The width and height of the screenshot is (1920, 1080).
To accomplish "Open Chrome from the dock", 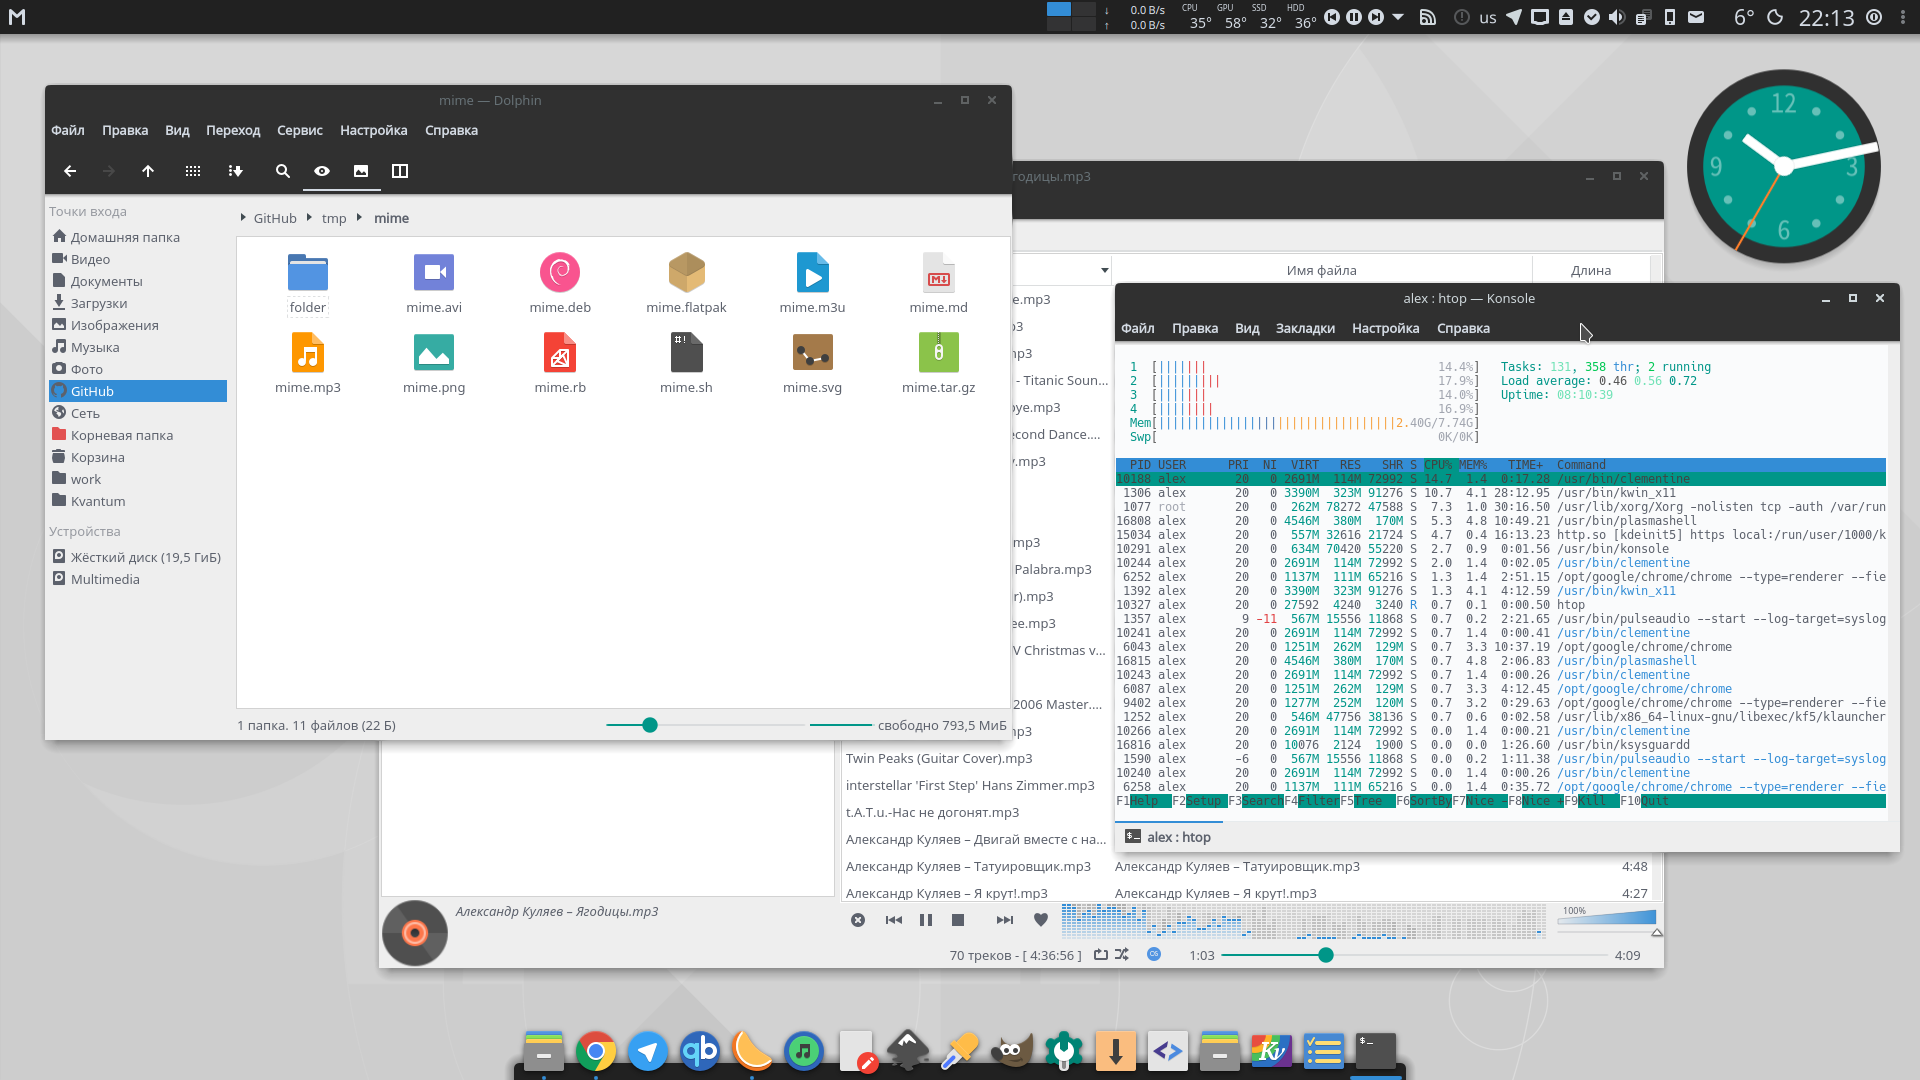I will pos(596,1051).
